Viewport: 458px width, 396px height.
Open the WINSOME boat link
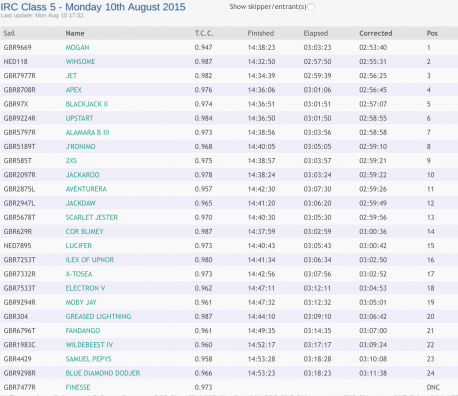(80, 62)
